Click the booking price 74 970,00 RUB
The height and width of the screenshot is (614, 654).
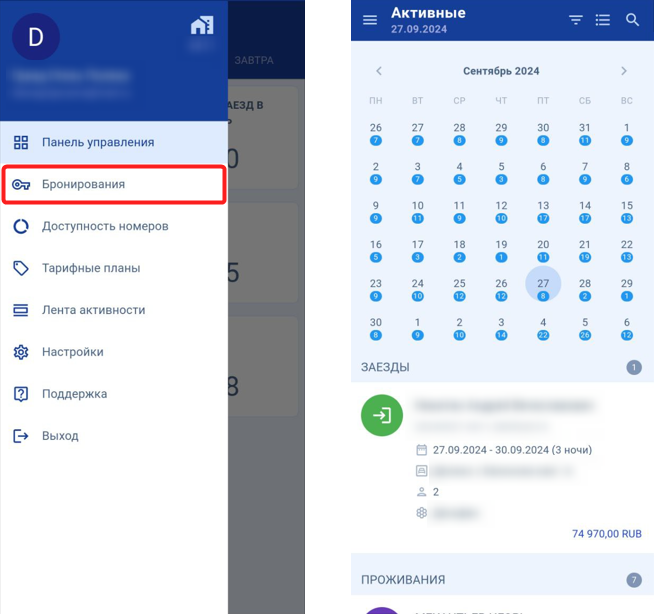click(606, 534)
